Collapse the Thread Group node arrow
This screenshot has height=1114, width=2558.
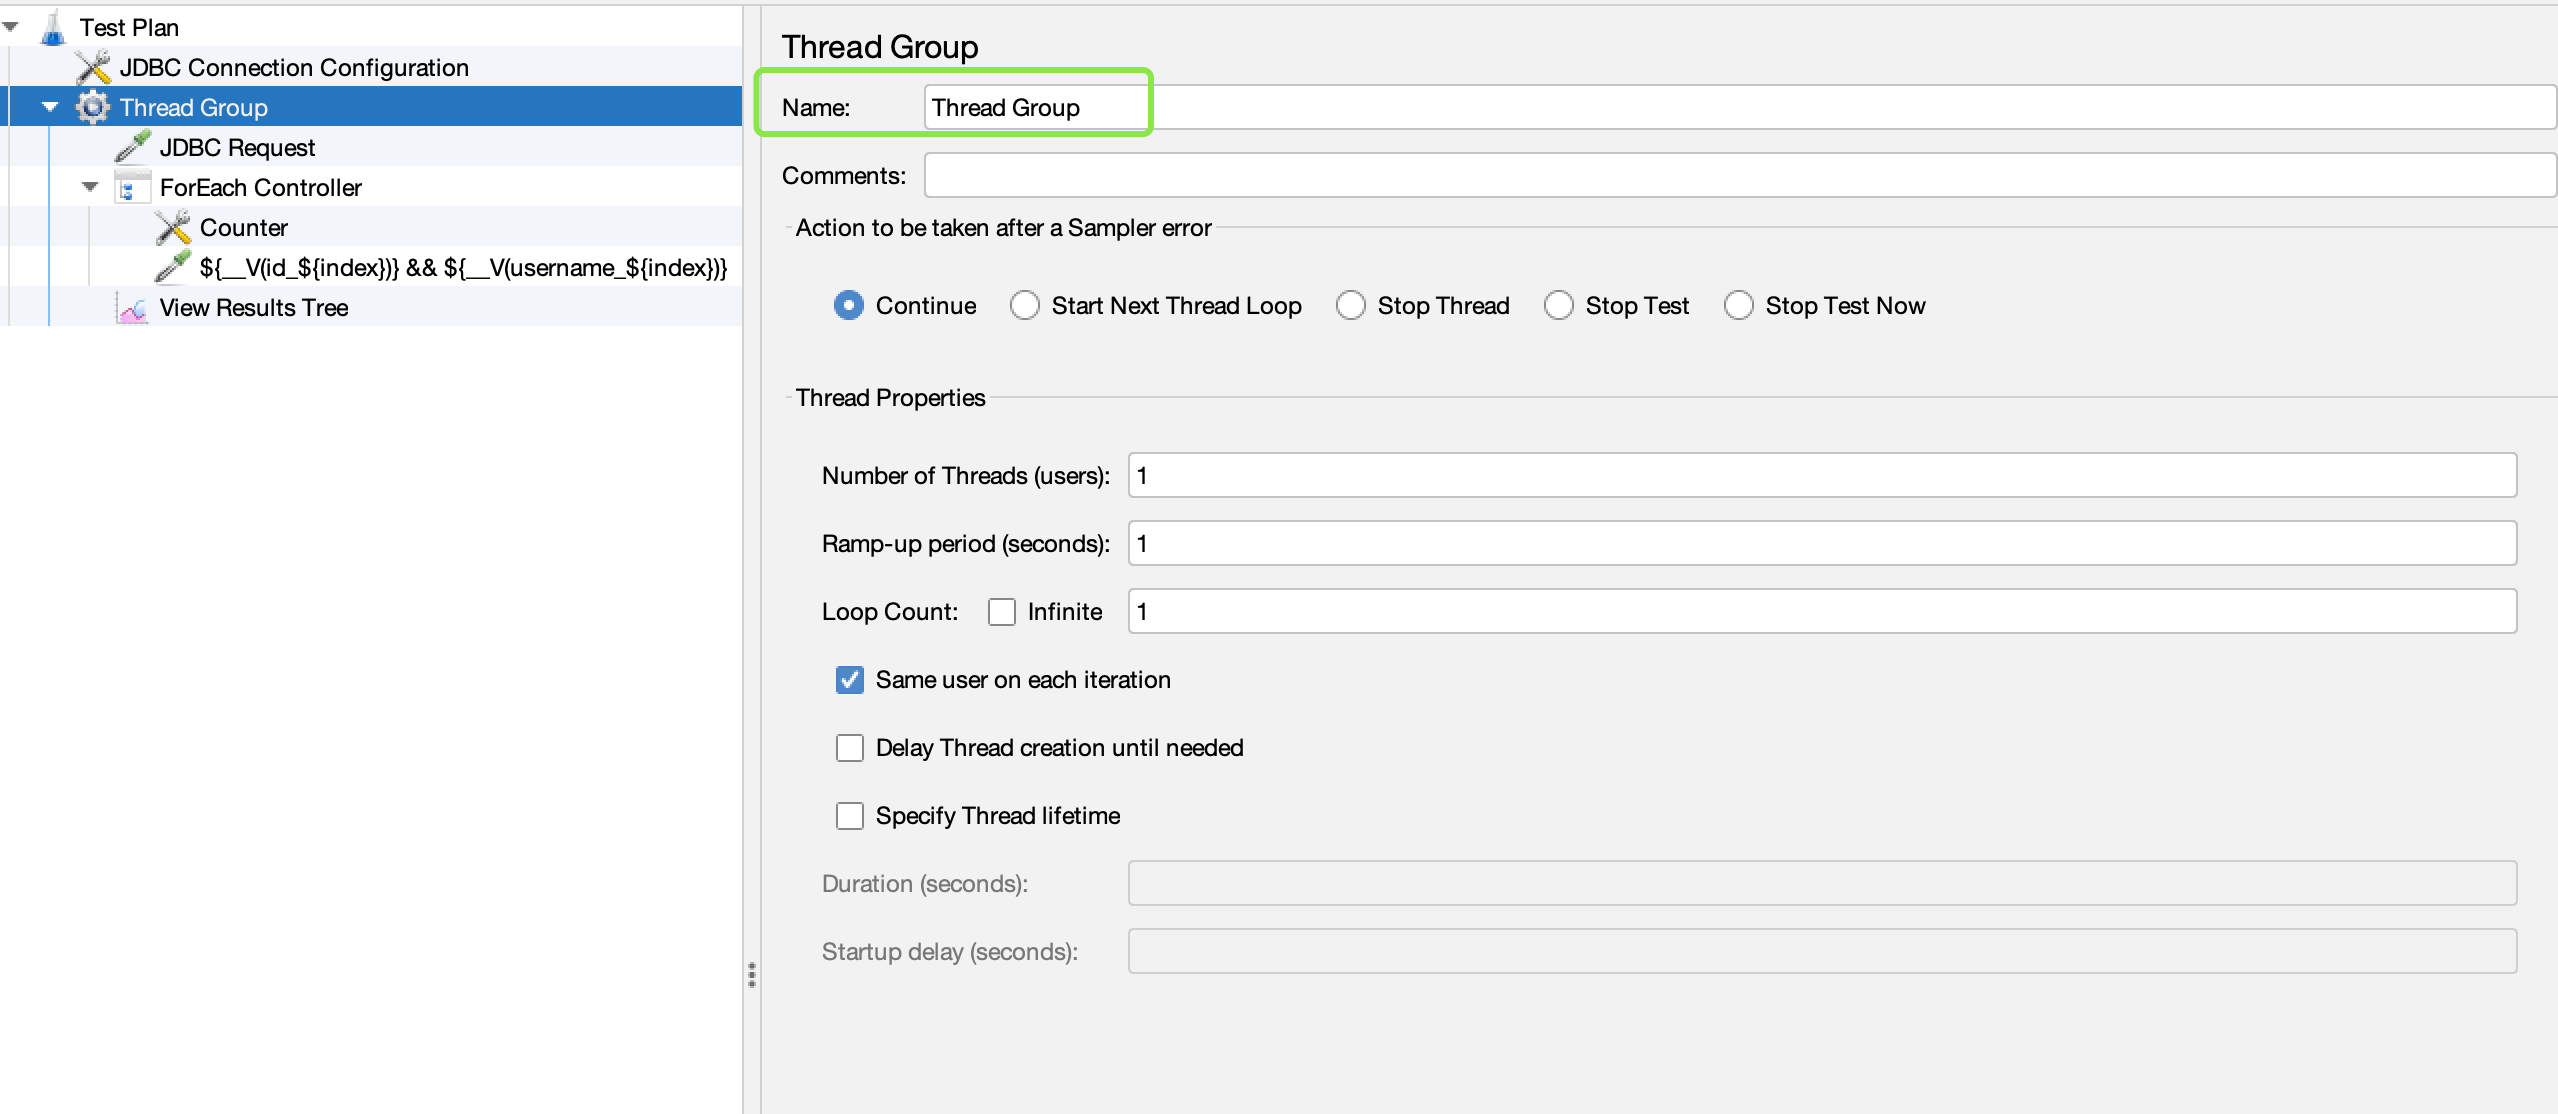50,107
